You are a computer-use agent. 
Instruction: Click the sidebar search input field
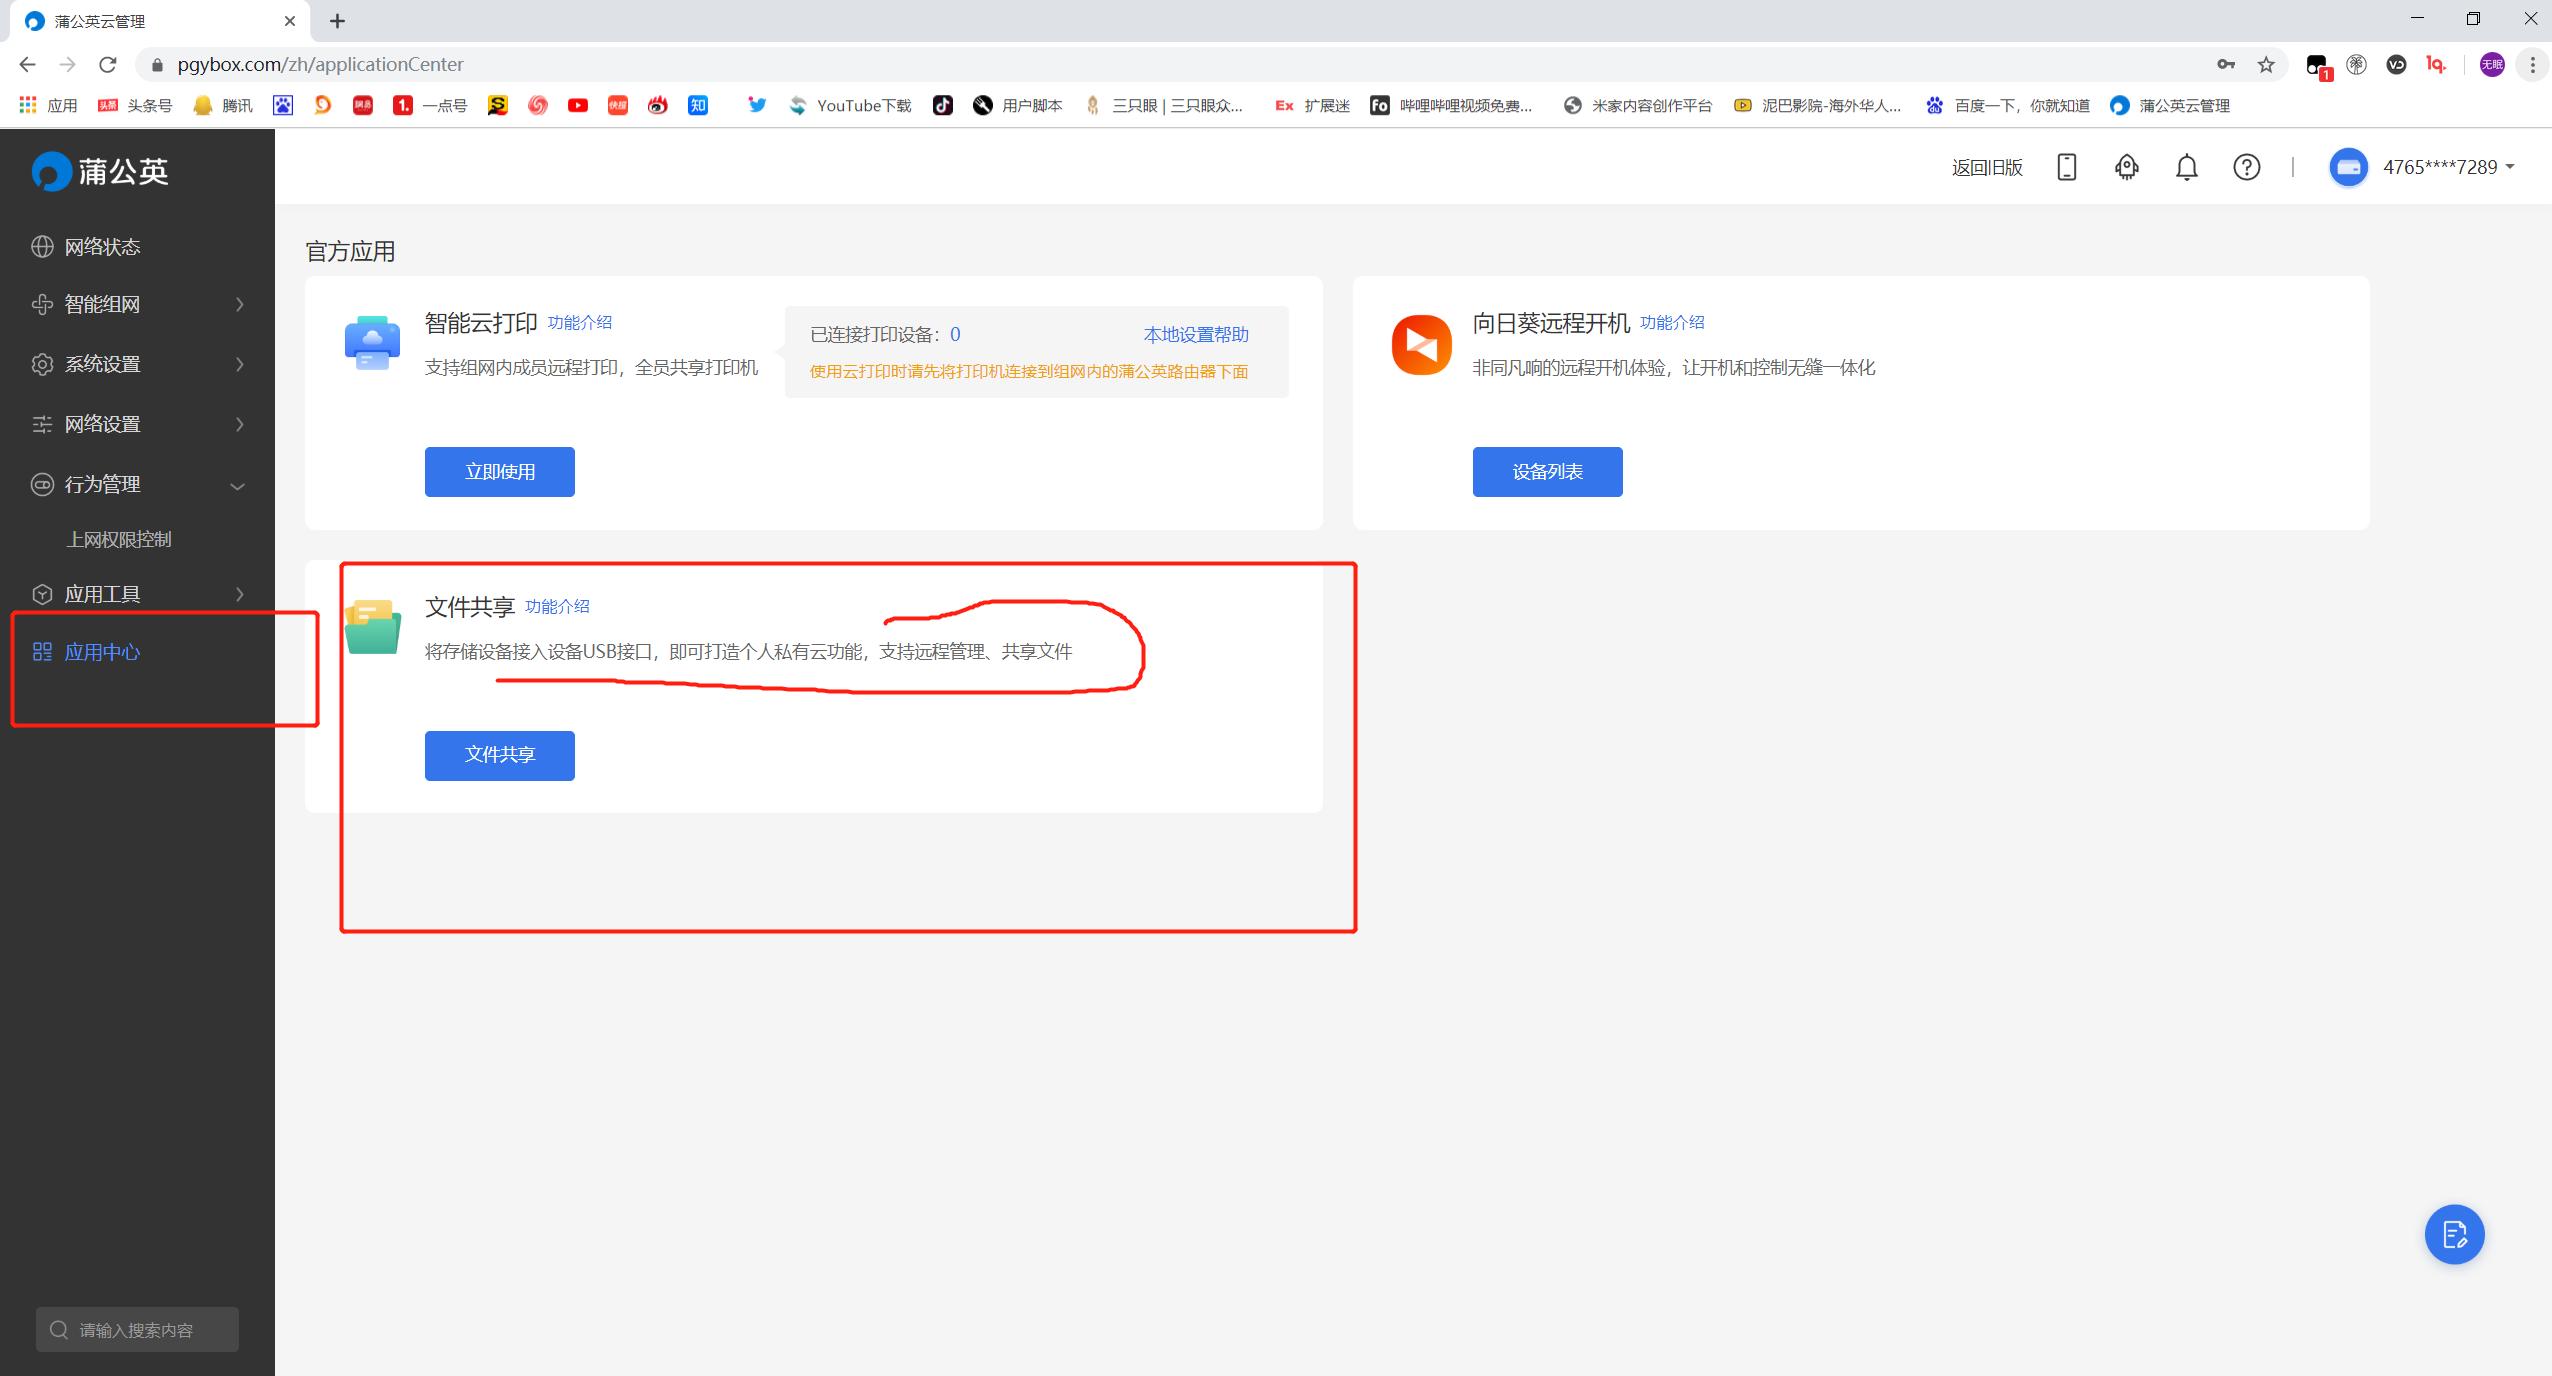pos(137,1330)
